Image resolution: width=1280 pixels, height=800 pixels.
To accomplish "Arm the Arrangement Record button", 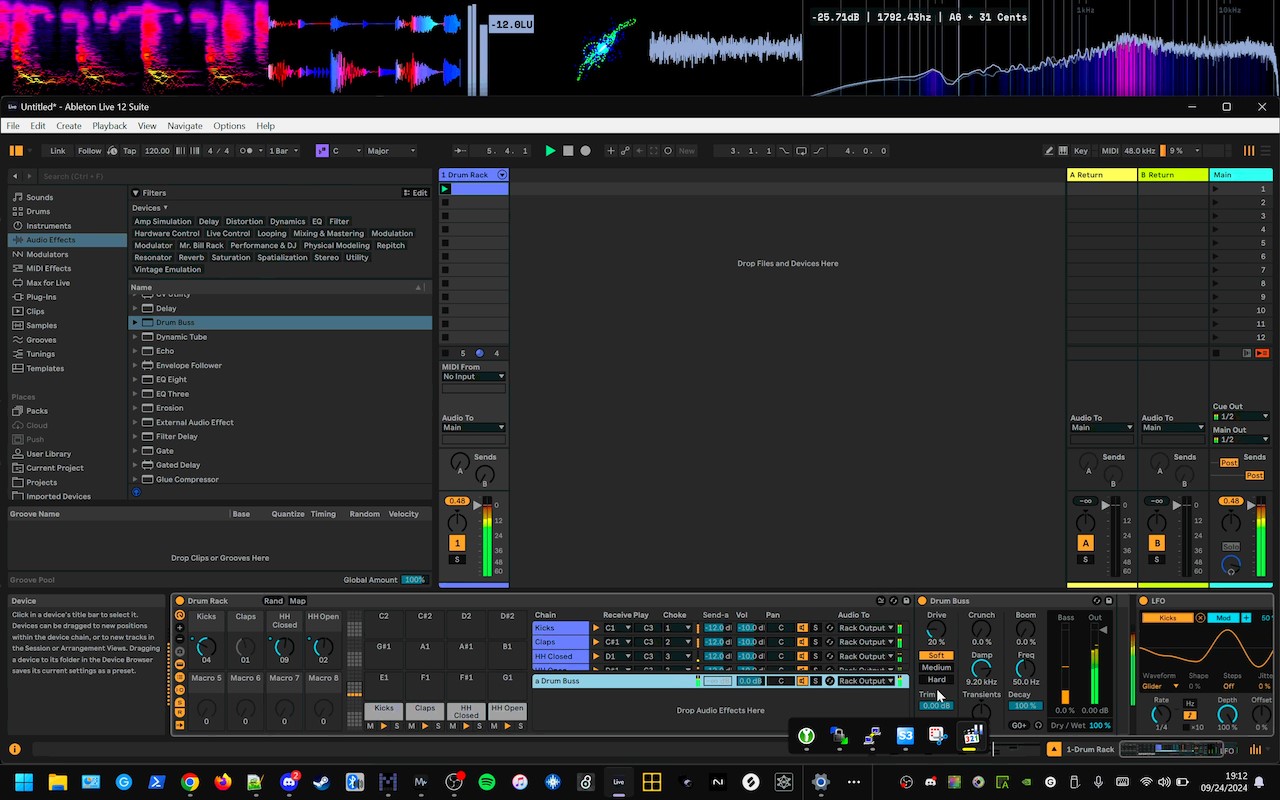I will [x=586, y=151].
